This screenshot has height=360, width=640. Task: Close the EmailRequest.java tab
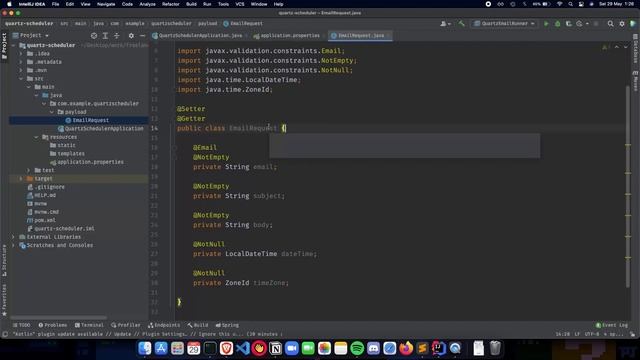point(388,36)
